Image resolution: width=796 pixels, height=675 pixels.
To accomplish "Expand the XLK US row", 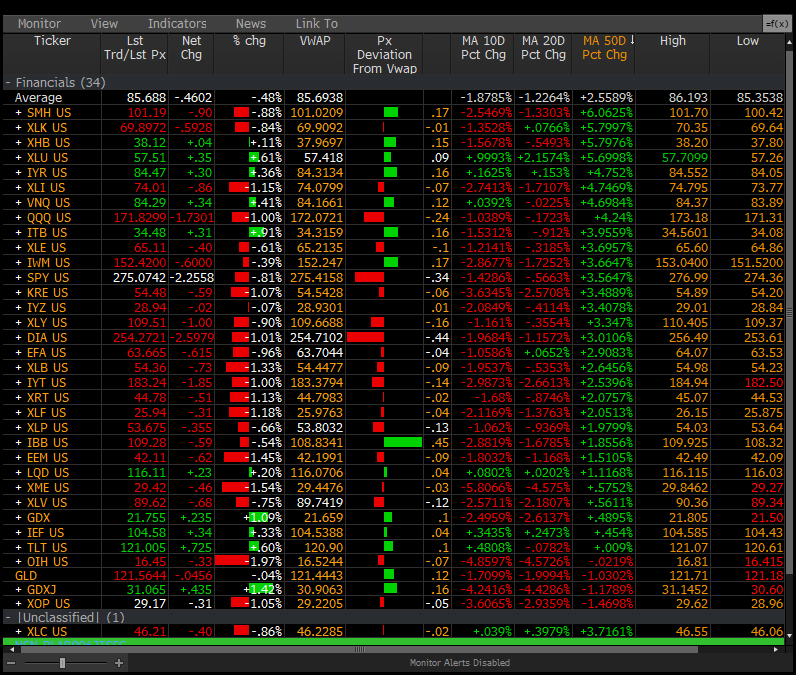I will (19, 128).
